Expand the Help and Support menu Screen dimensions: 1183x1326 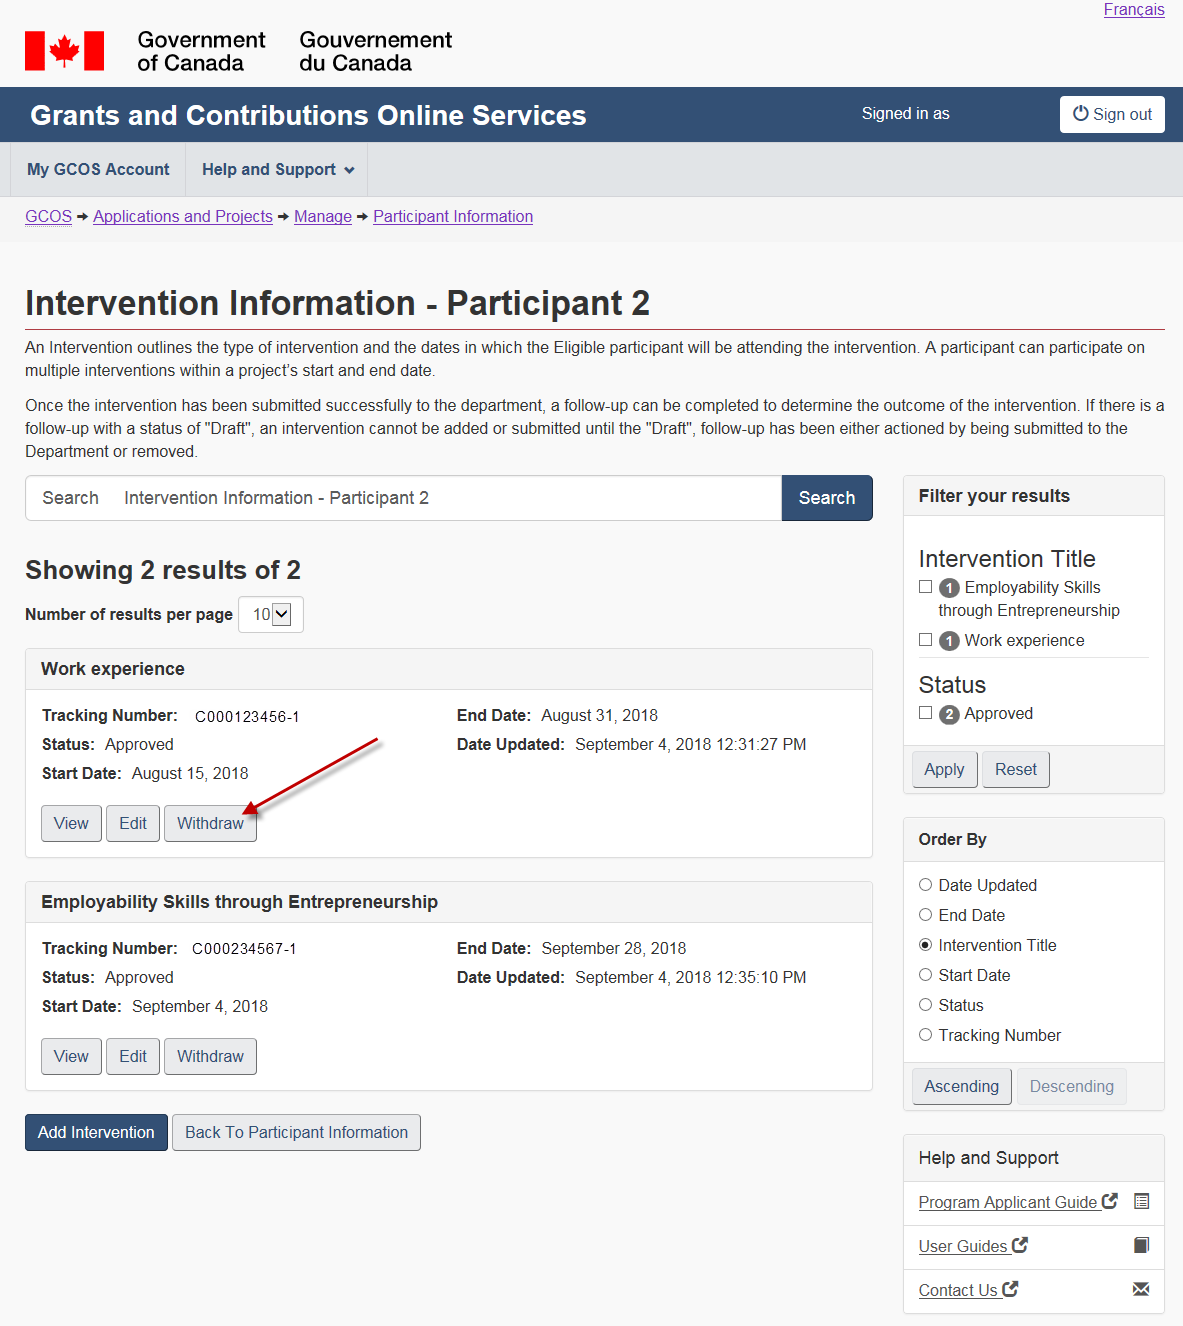[x=277, y=170]
